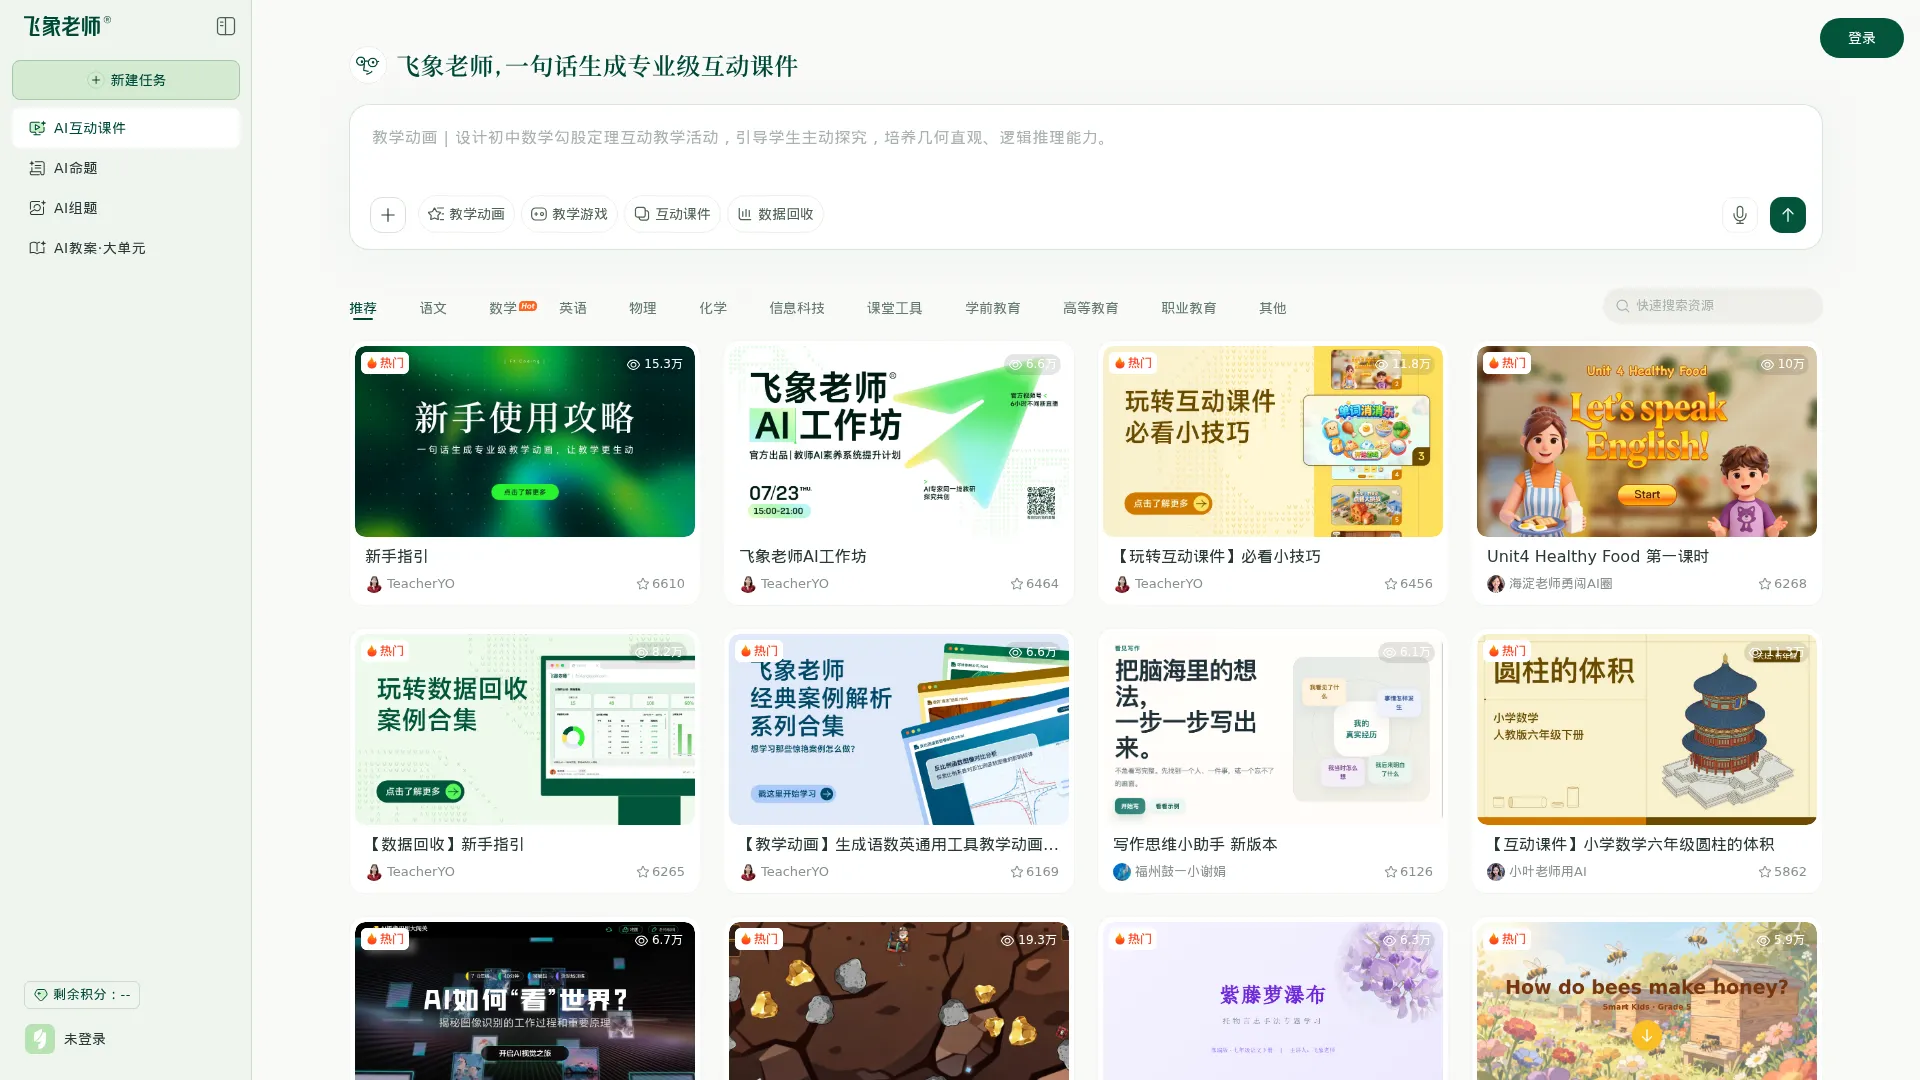Switch to the 化学 tab
Image resolution: width=1920 pixels, height=1080 pixels.
pos(713,308)
